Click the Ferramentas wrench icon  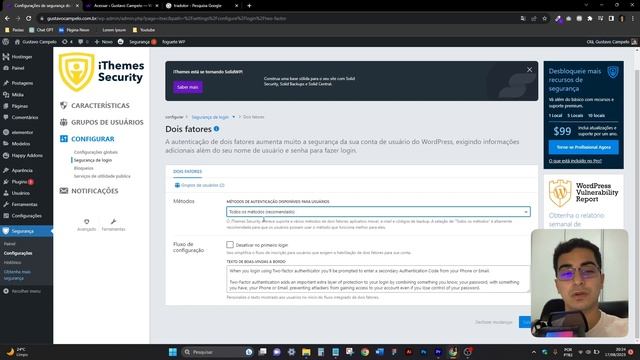coord(113,222)
